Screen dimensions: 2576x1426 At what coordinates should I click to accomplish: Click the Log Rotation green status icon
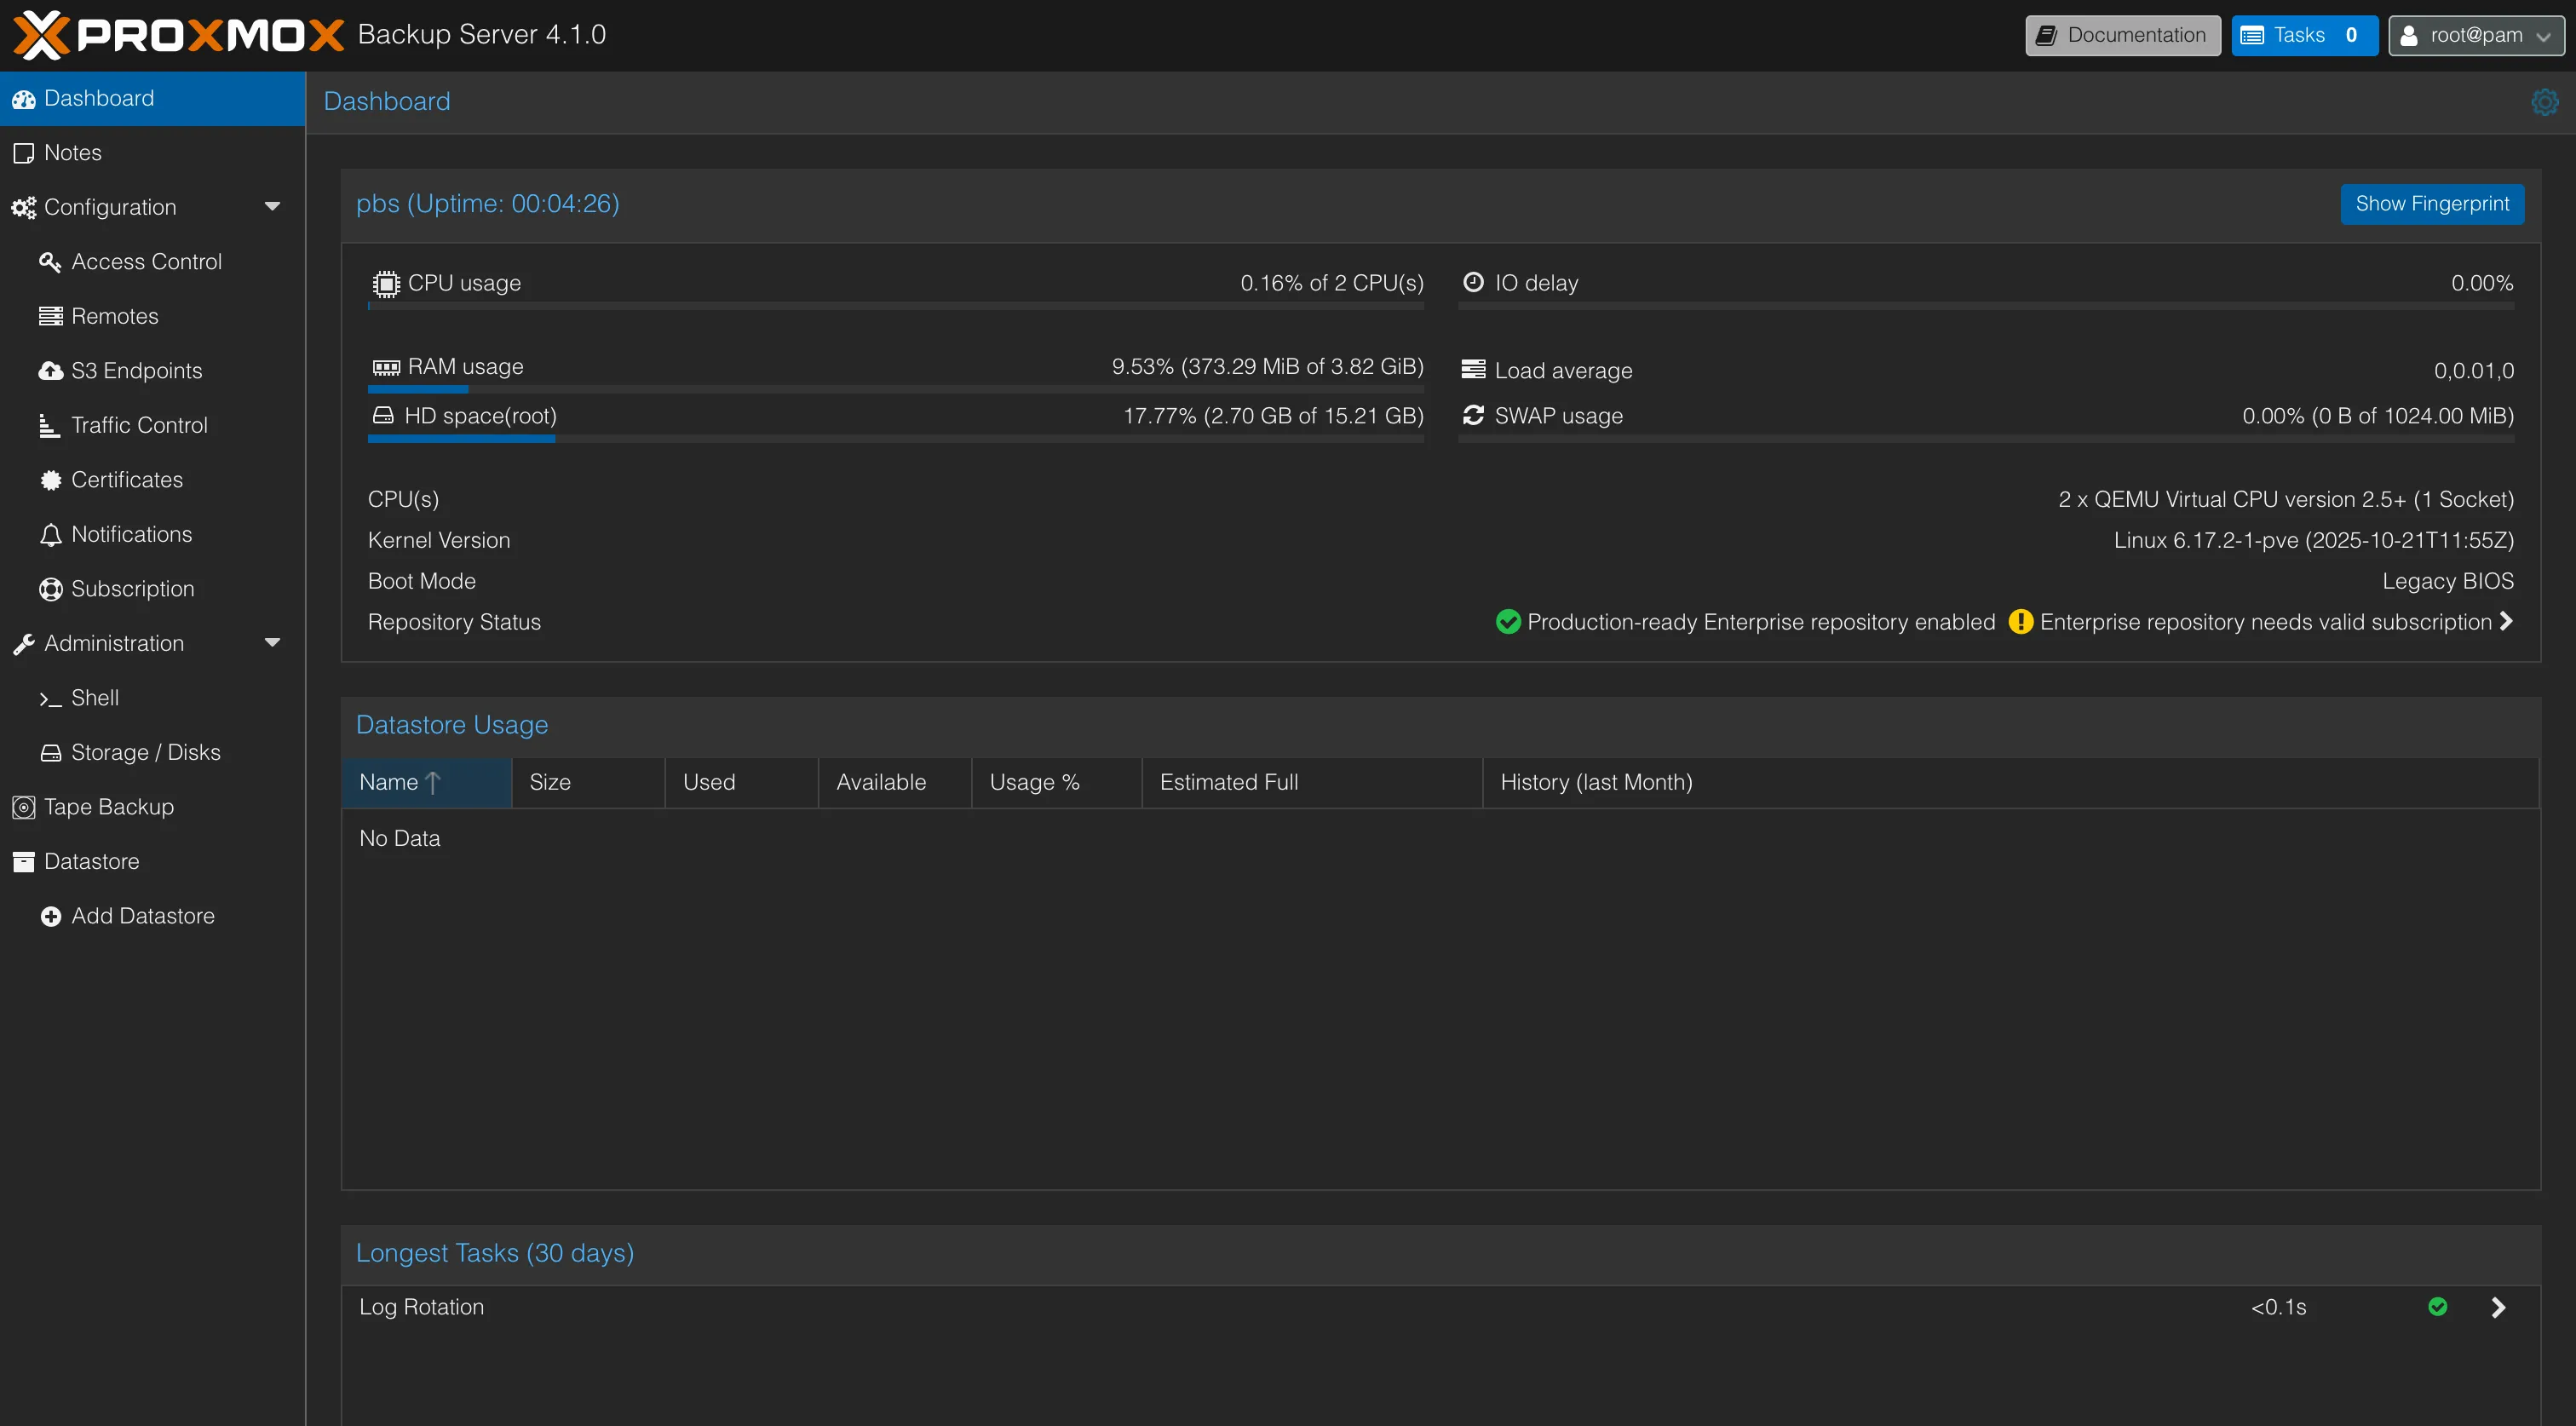pos(2437,1307)
